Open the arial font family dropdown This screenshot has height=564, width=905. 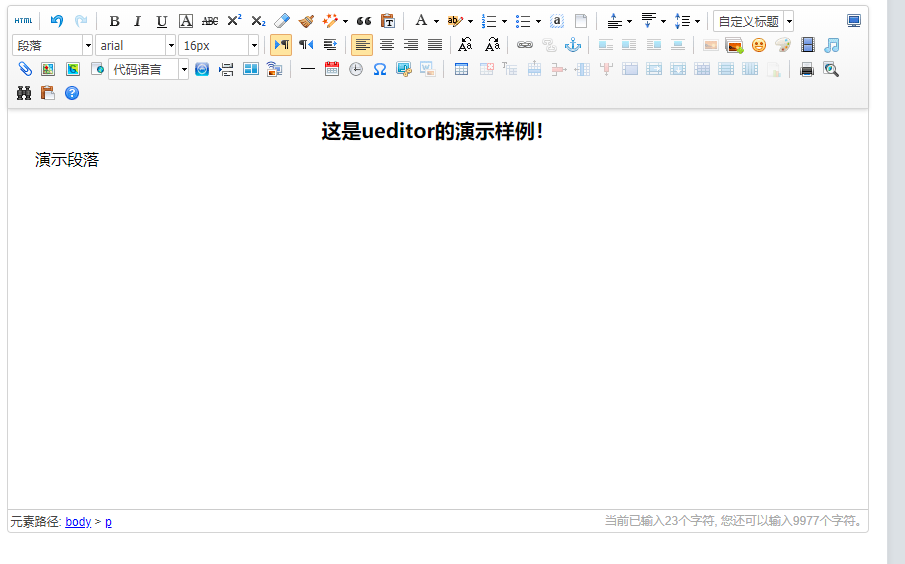[x=136, y=45]
